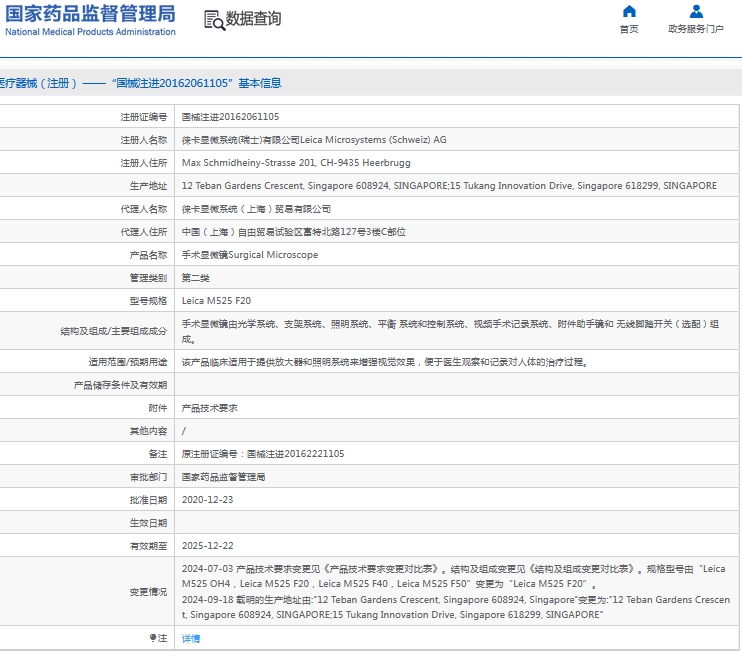Click the agent address with 富特北路127号
The image size is (742, 658).
293,232
